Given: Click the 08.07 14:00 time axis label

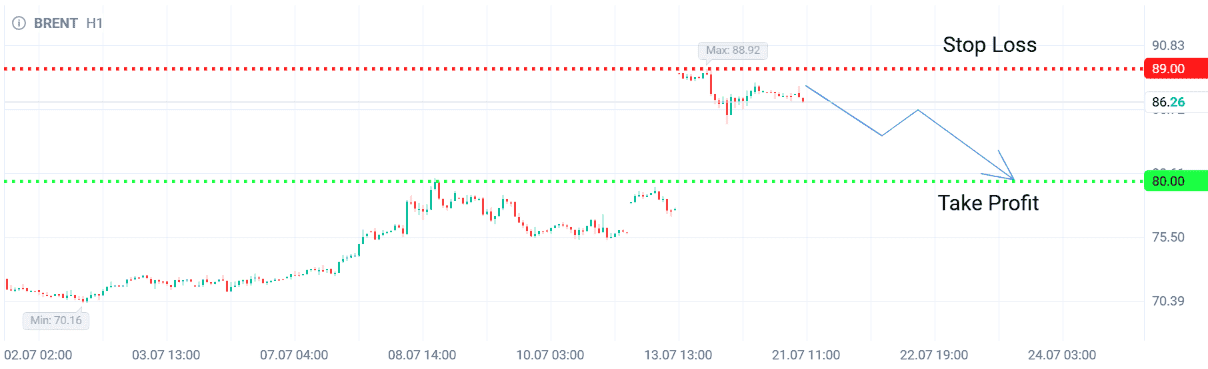Looking at the screenshot, I should (422, 354).
